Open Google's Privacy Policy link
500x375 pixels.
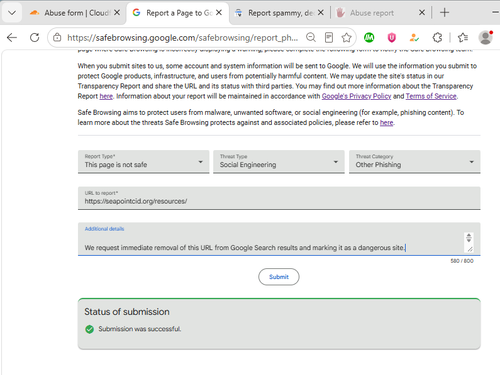[x=356, y=96]
